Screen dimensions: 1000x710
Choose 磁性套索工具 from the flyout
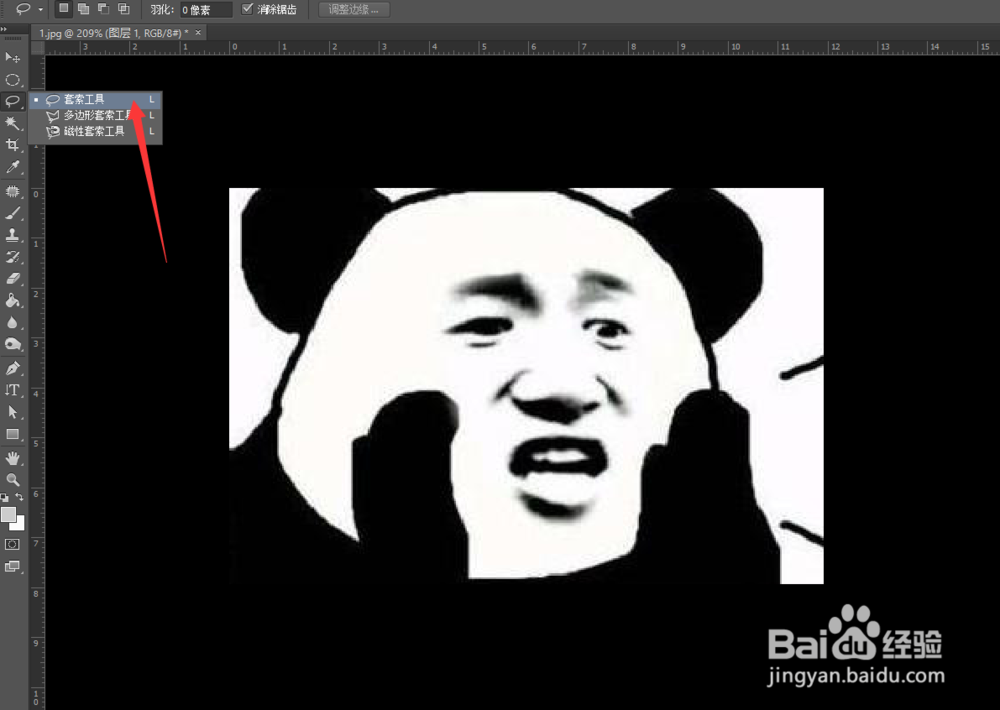95,131
